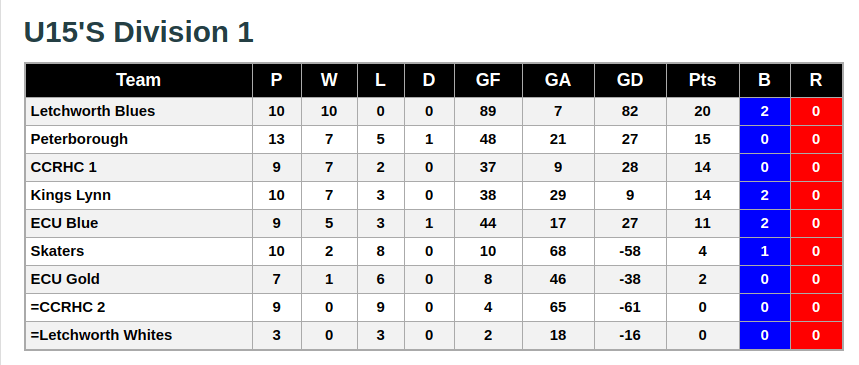Viewport: 859px width, 365px height.
Task: Click the Skaters team name
Action: click(x=57, y=251)
